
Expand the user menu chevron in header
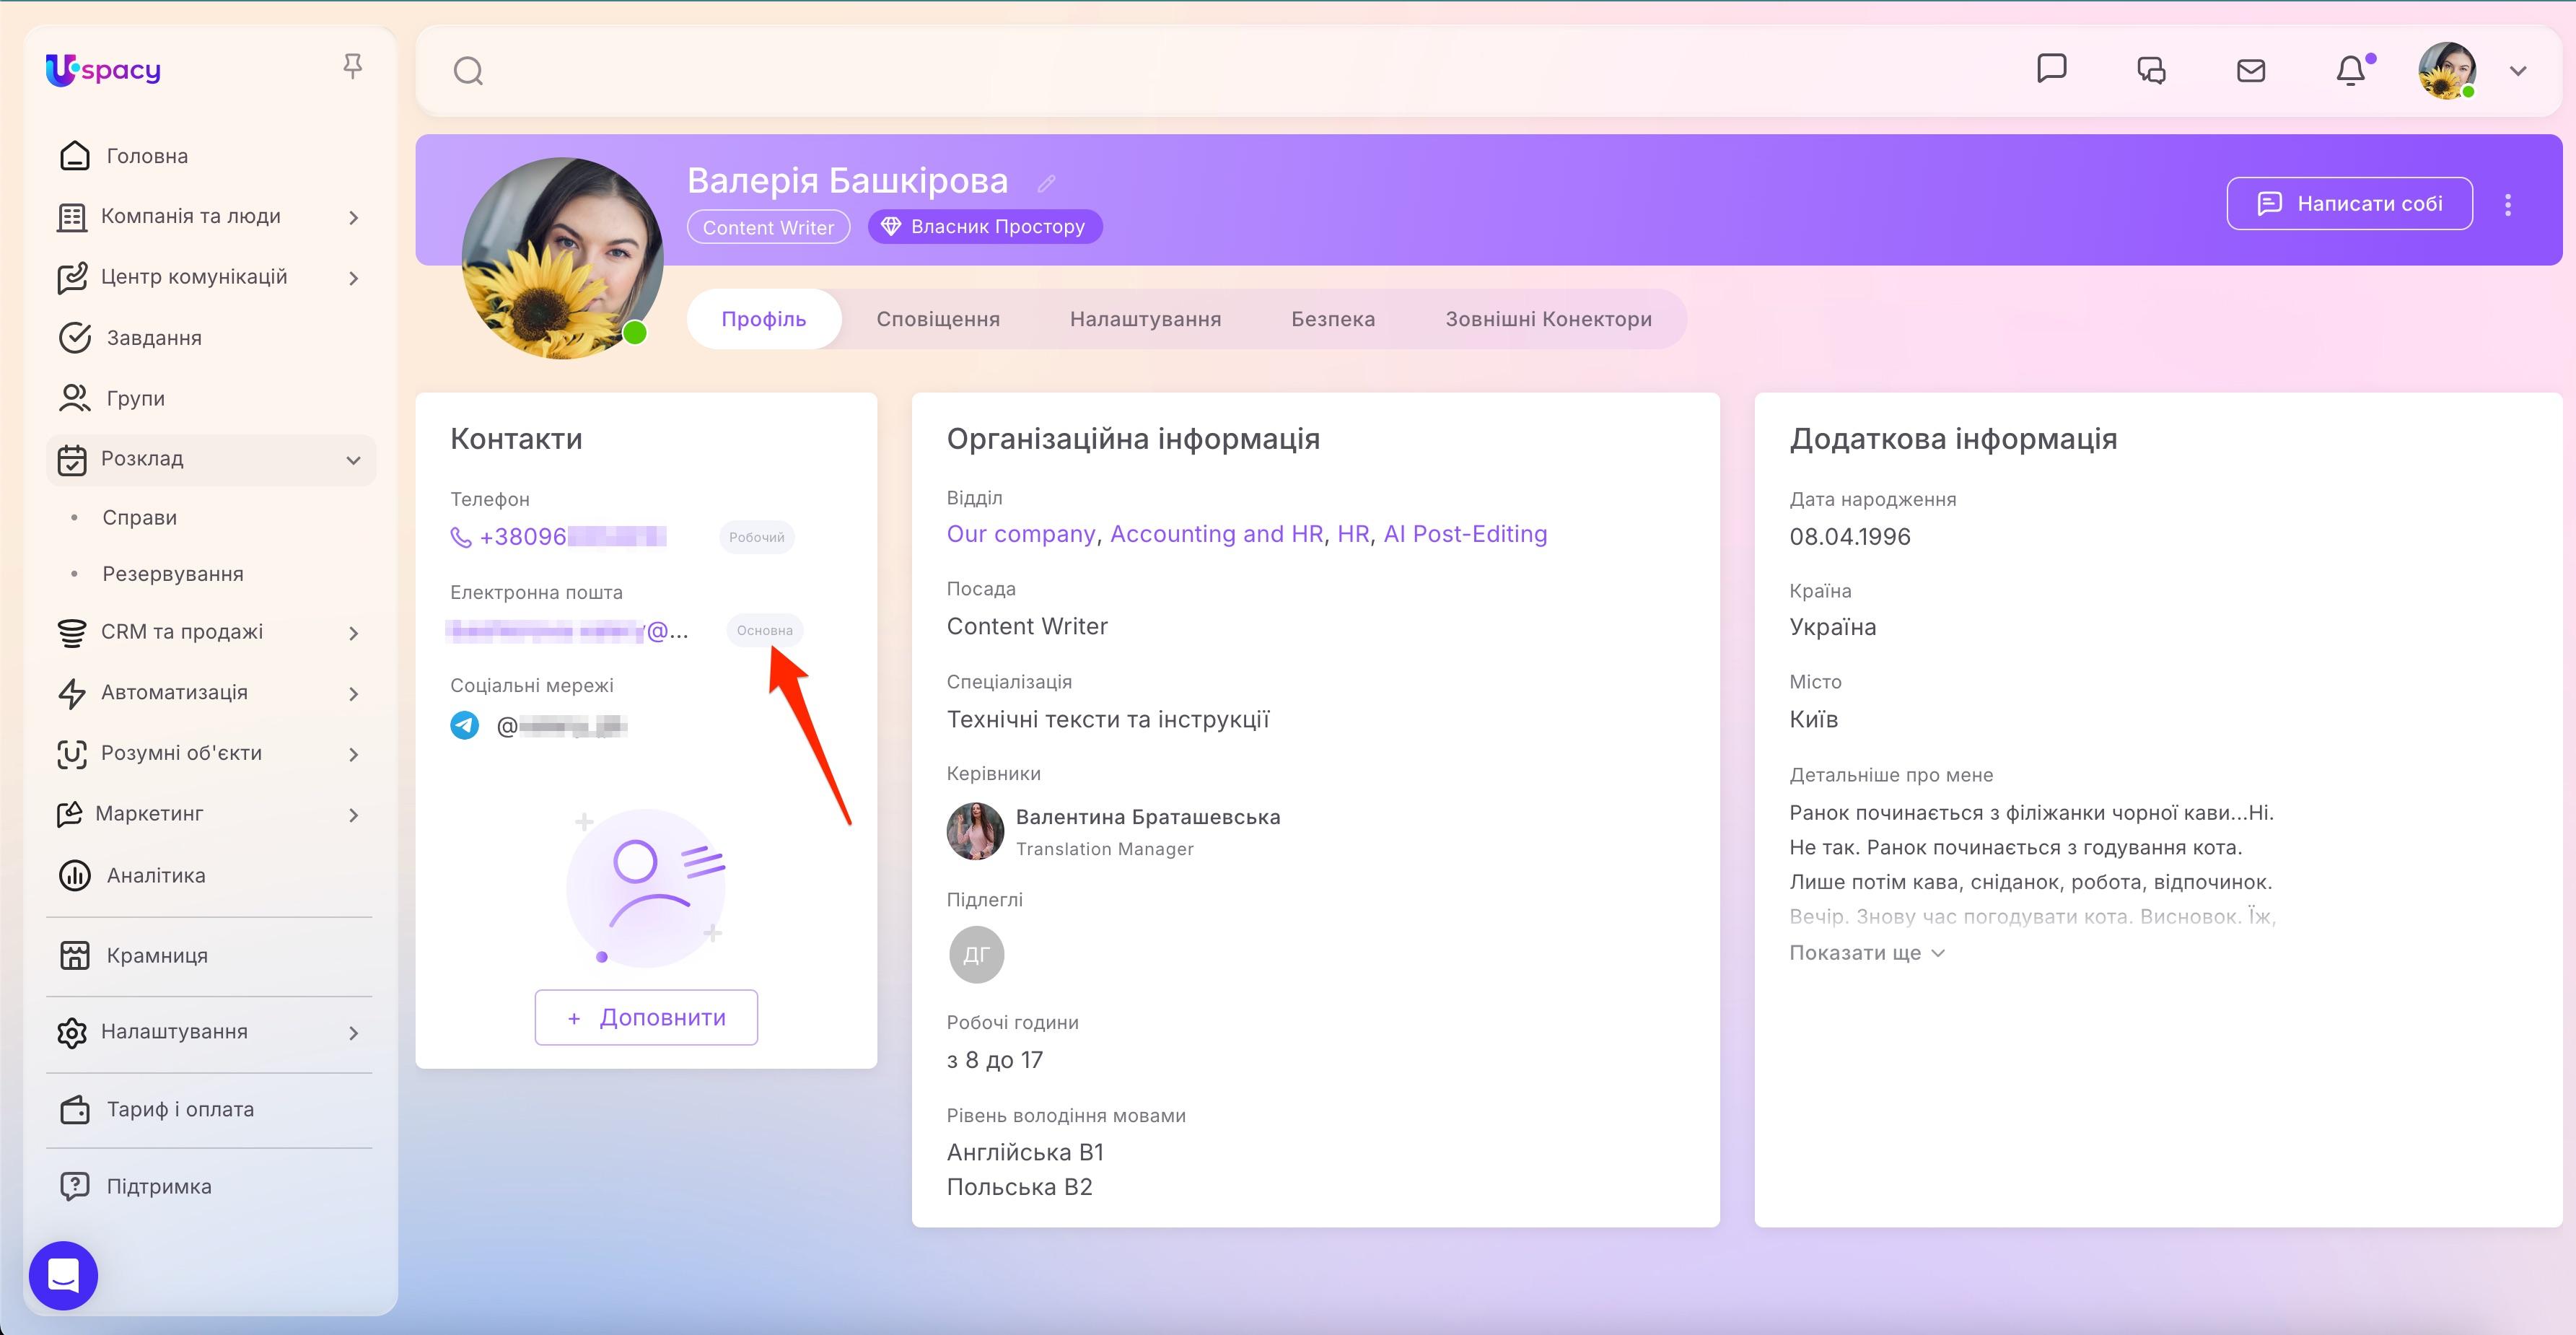[2518, 71]
